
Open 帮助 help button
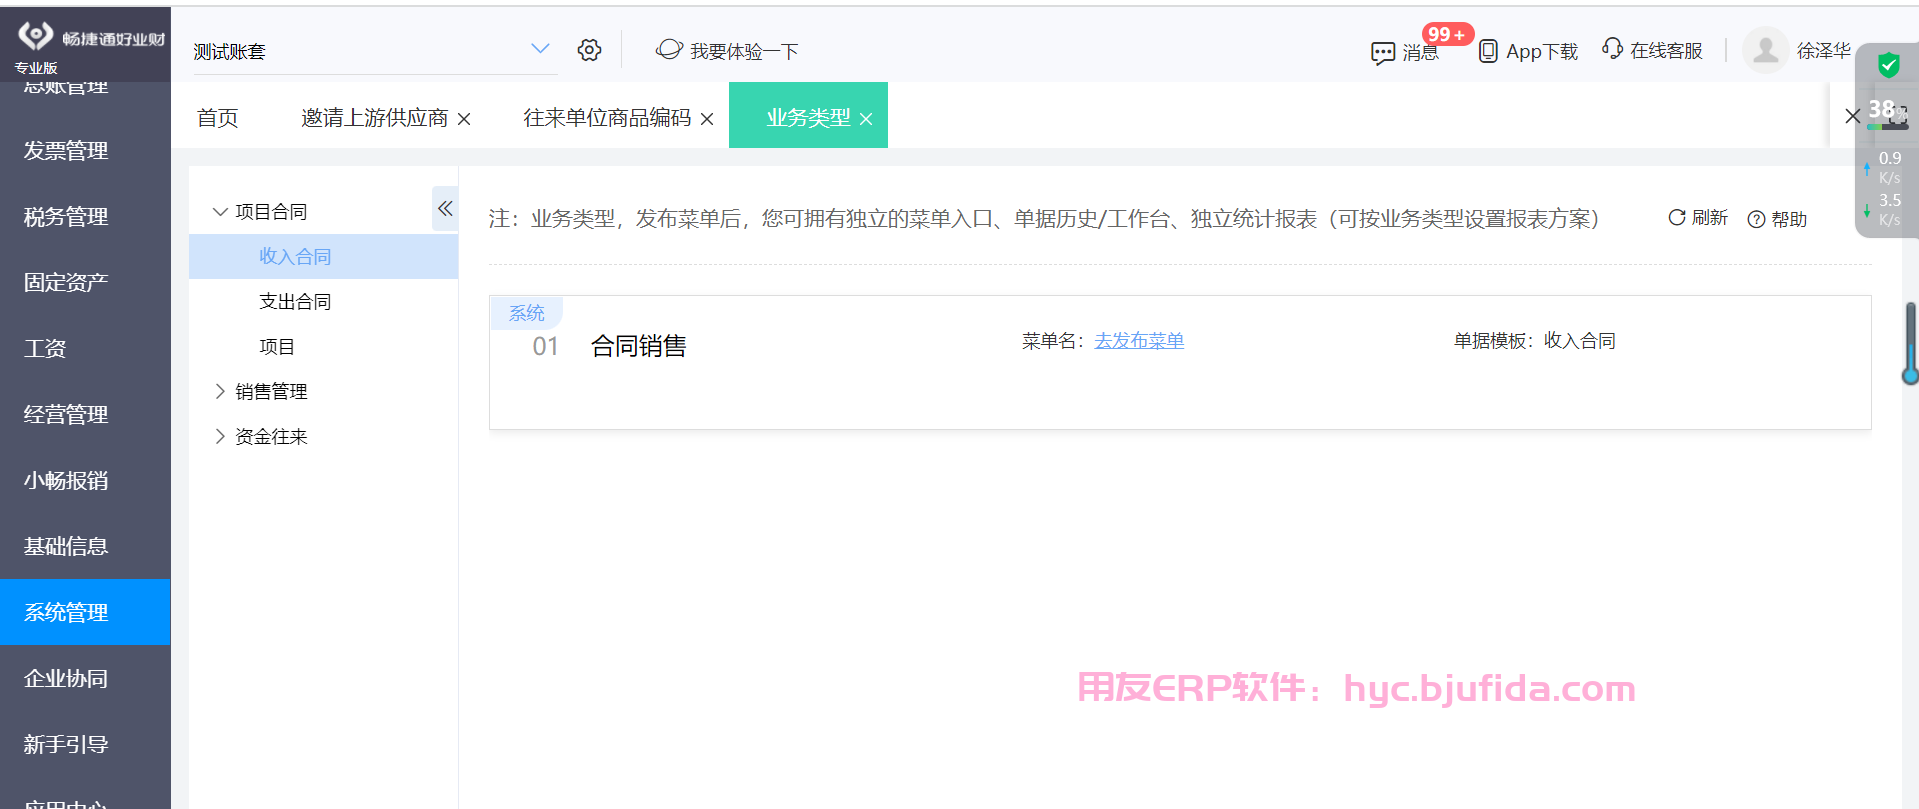click(1777, 219)
